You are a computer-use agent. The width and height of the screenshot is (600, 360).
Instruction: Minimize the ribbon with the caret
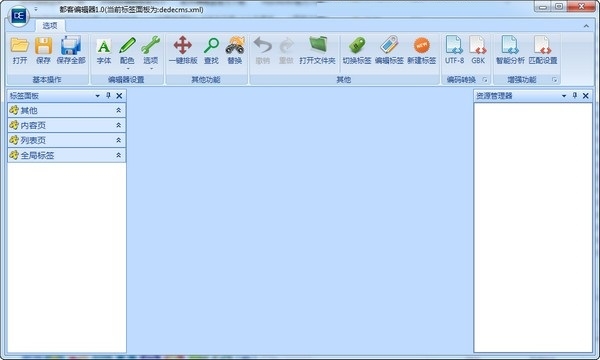[586, 26]
